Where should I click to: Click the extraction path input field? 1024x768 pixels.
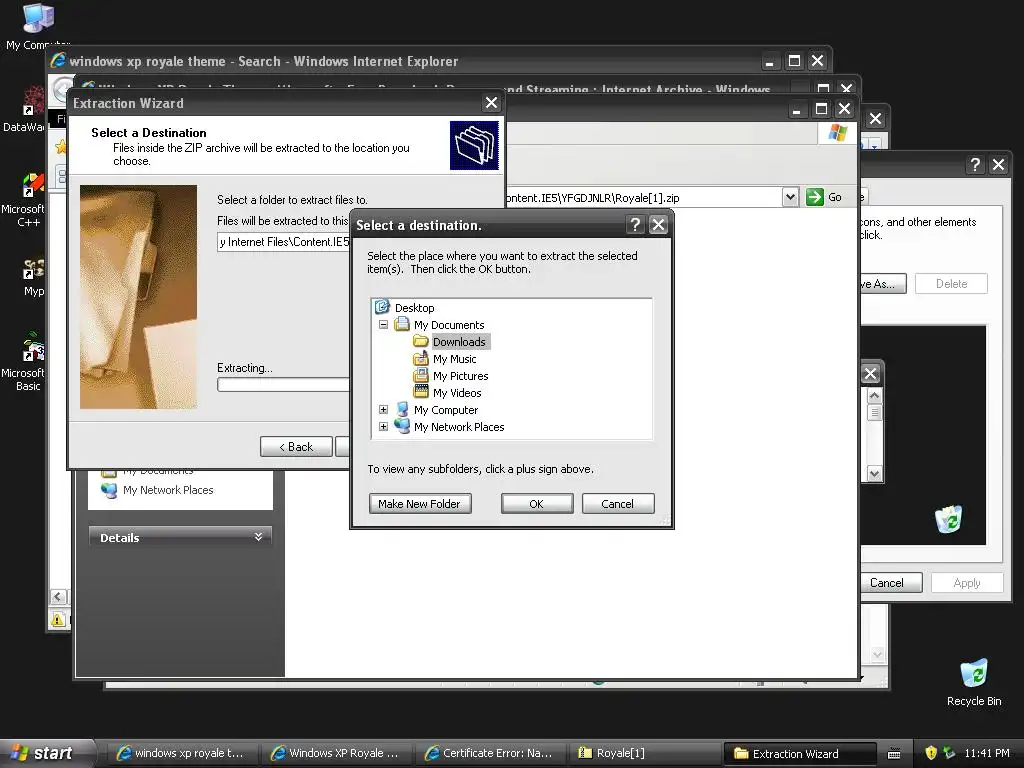click(283, 242)
